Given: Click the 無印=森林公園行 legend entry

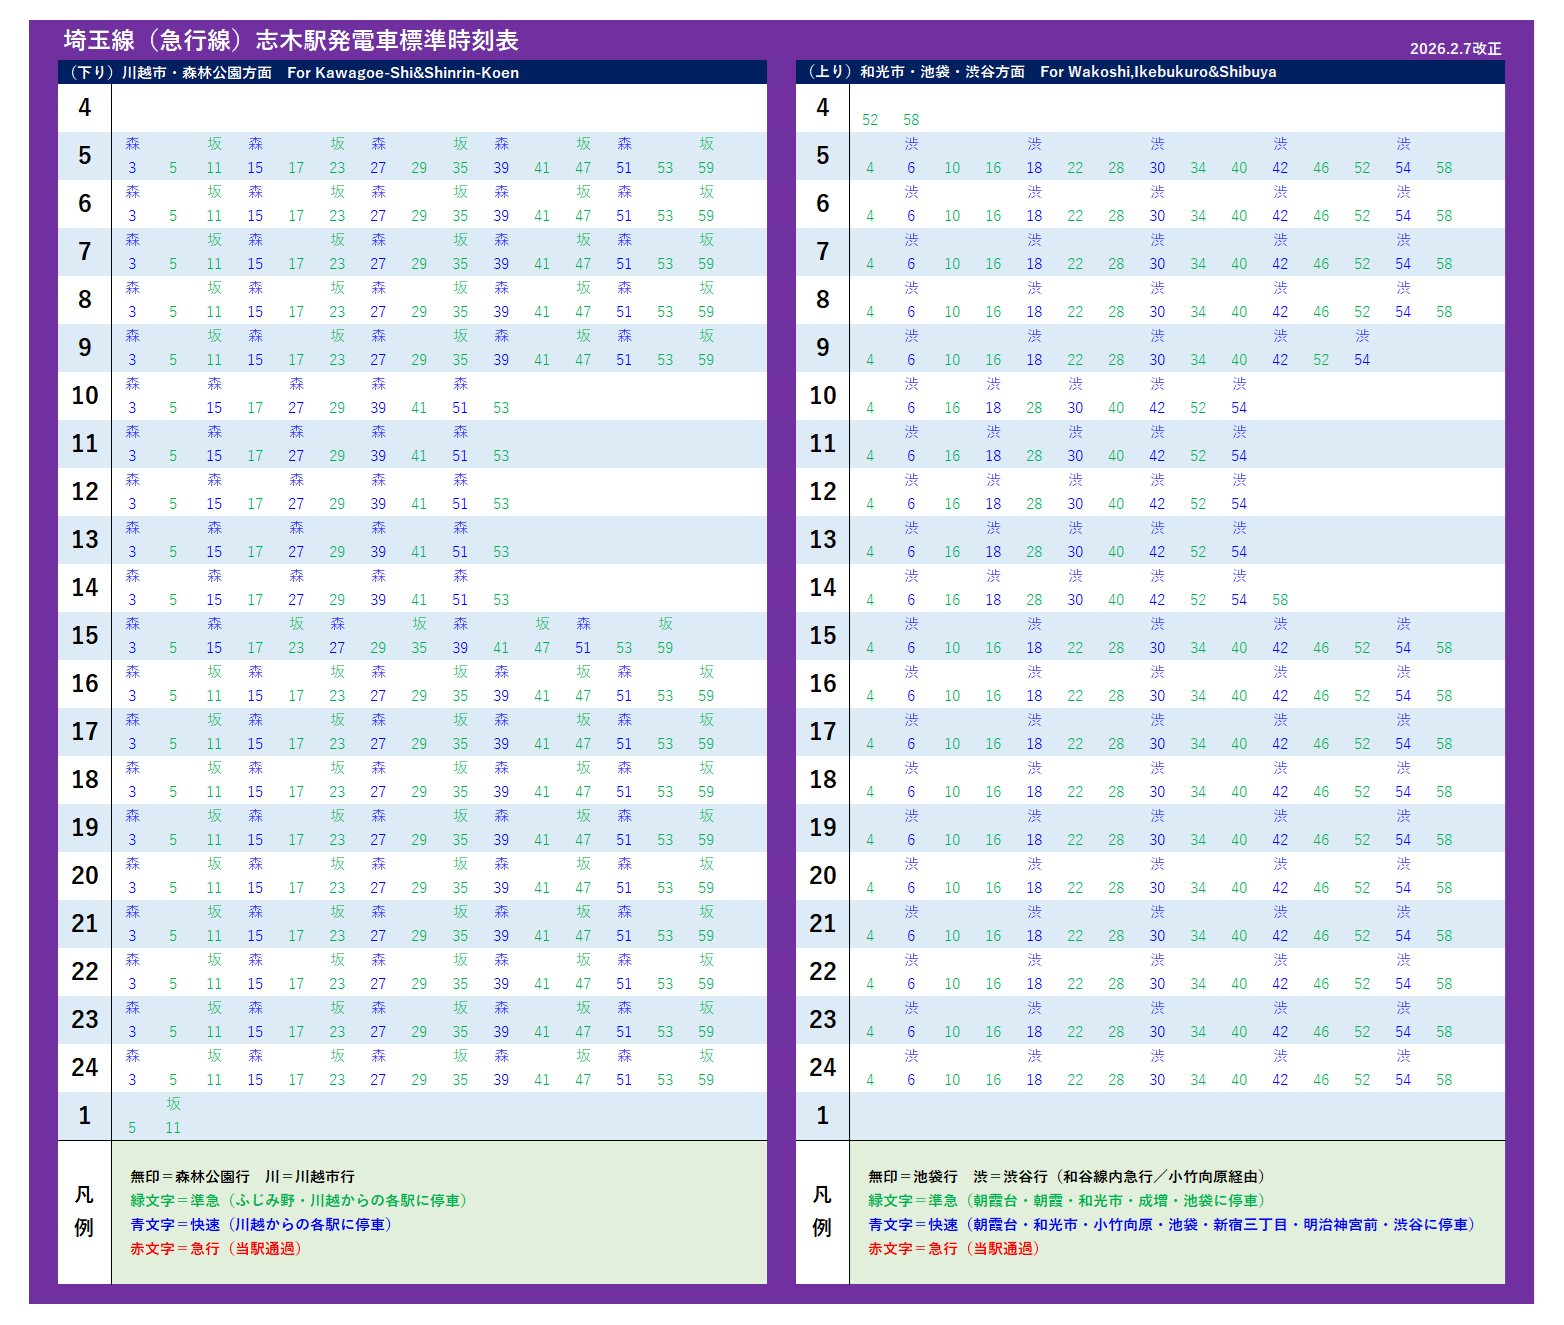Looking at the screenshot, I should pos(190,1177).
